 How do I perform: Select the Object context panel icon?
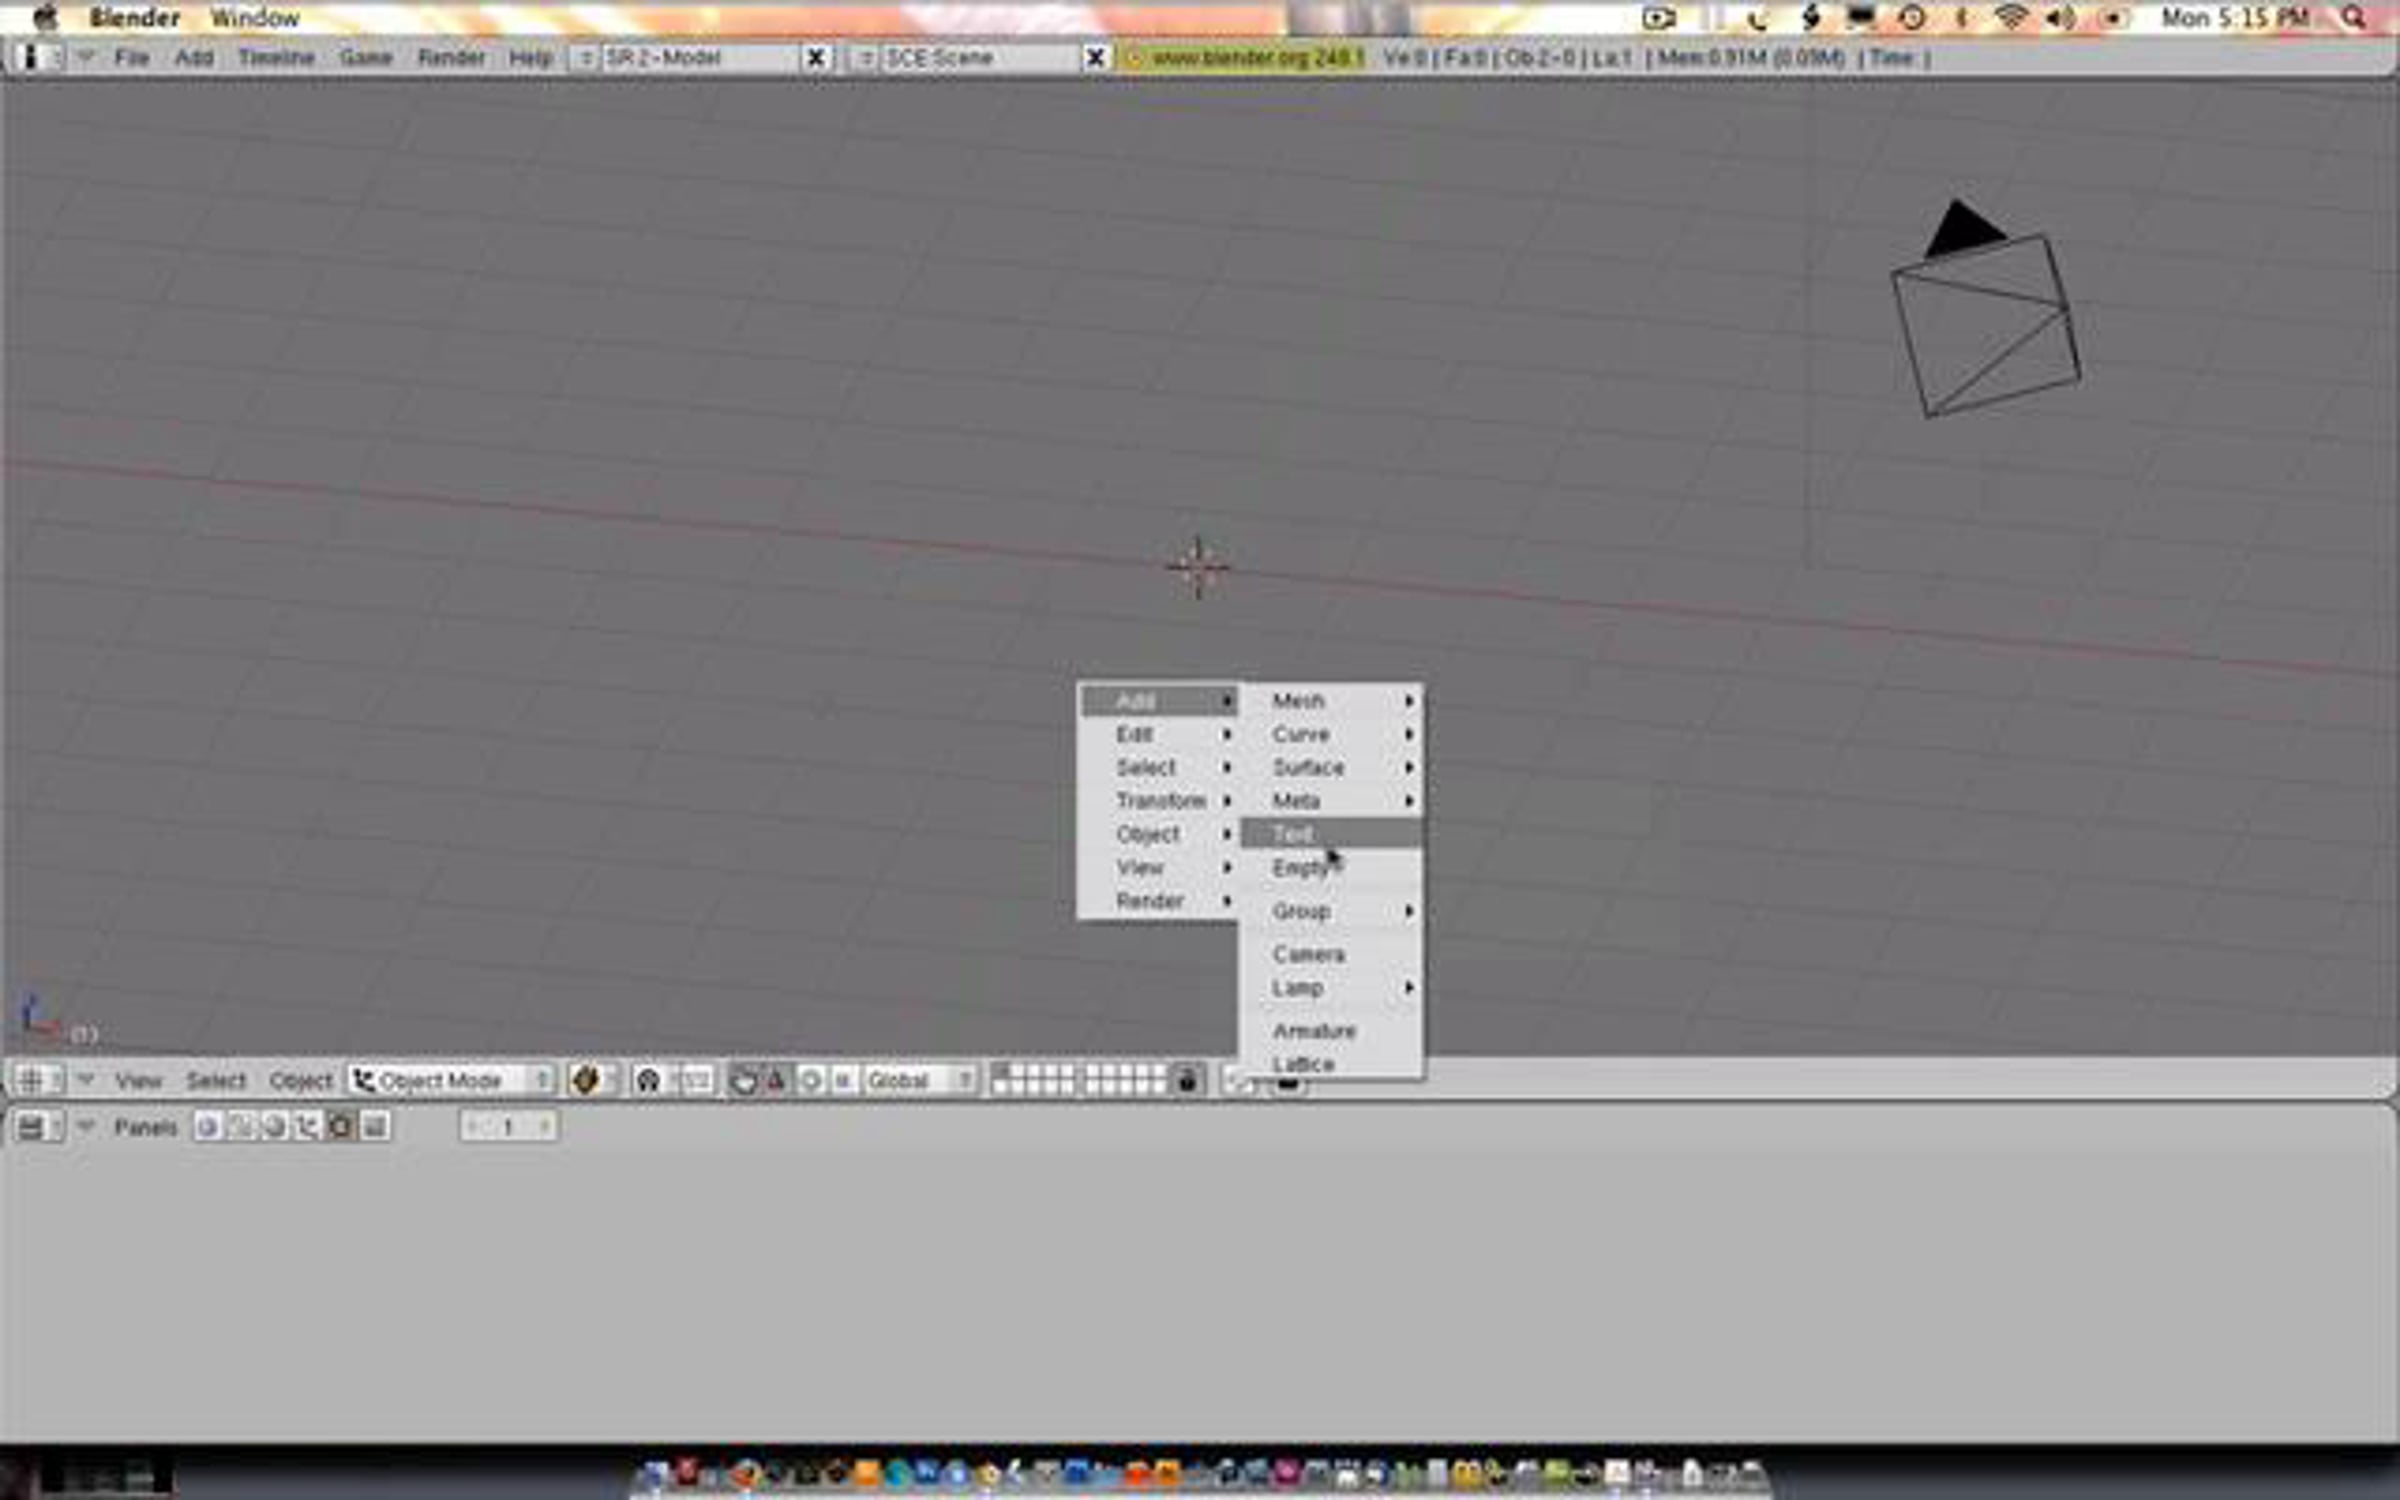coord(307,1127)
